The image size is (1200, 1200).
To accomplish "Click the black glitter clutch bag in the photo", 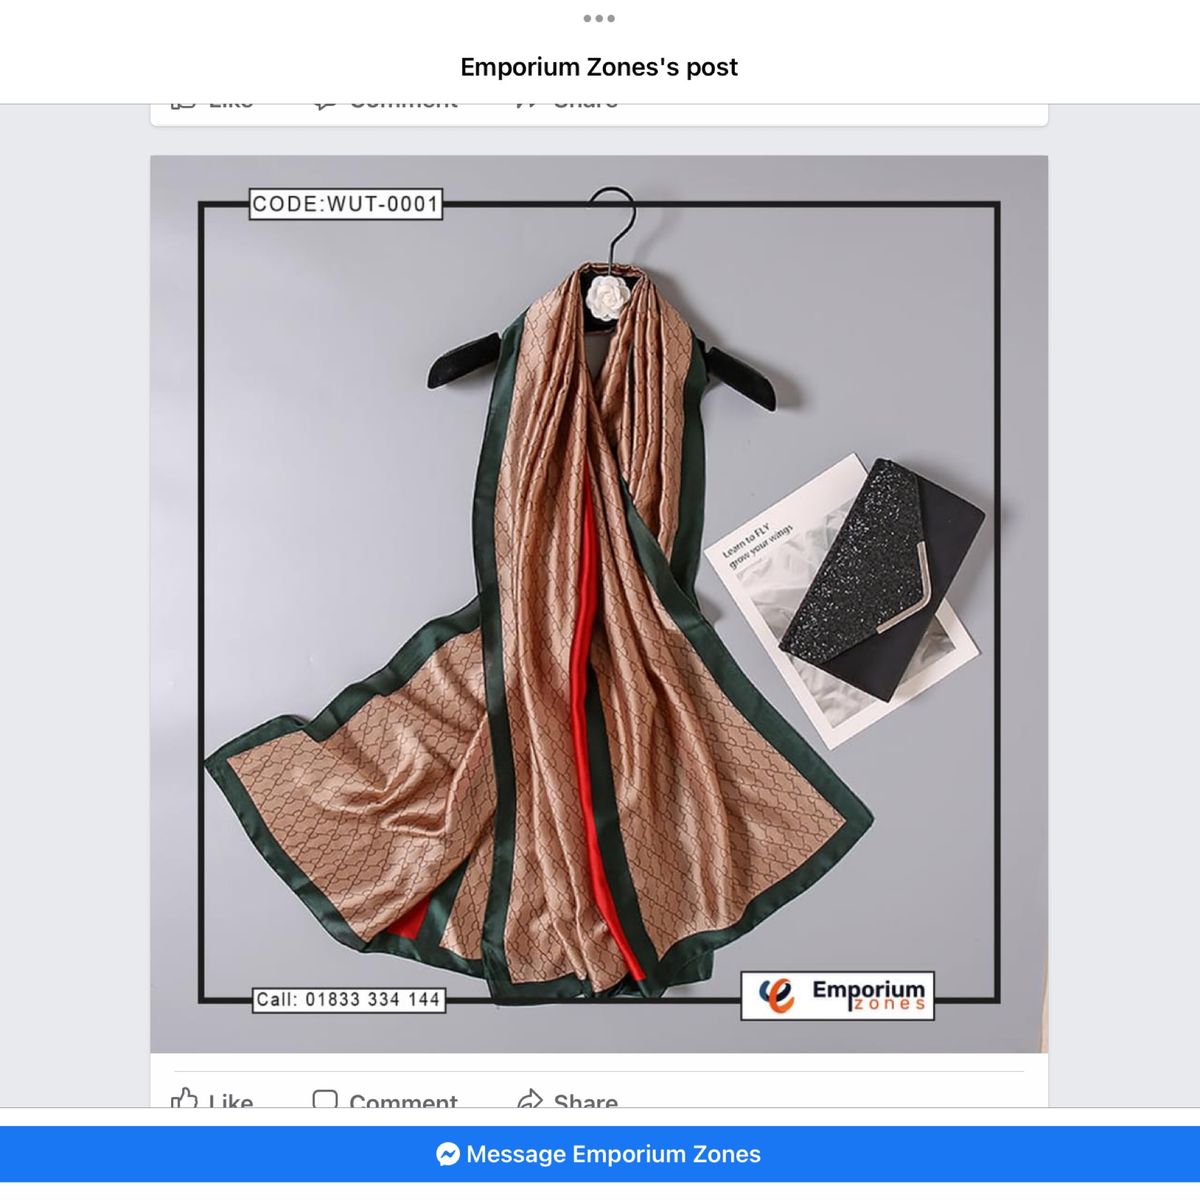I will click(882, 578).
